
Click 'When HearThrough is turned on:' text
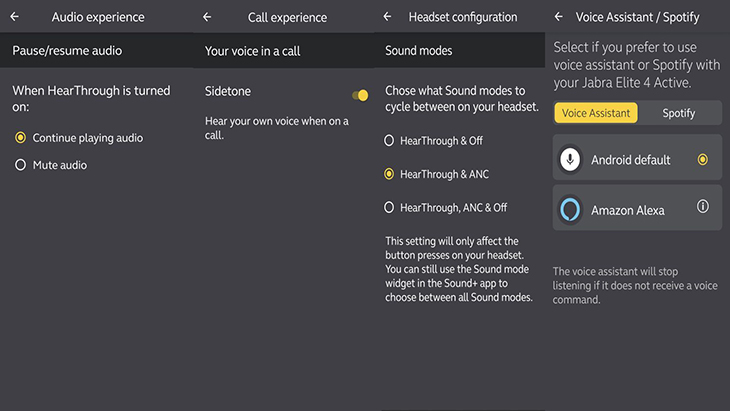[91, 98]
